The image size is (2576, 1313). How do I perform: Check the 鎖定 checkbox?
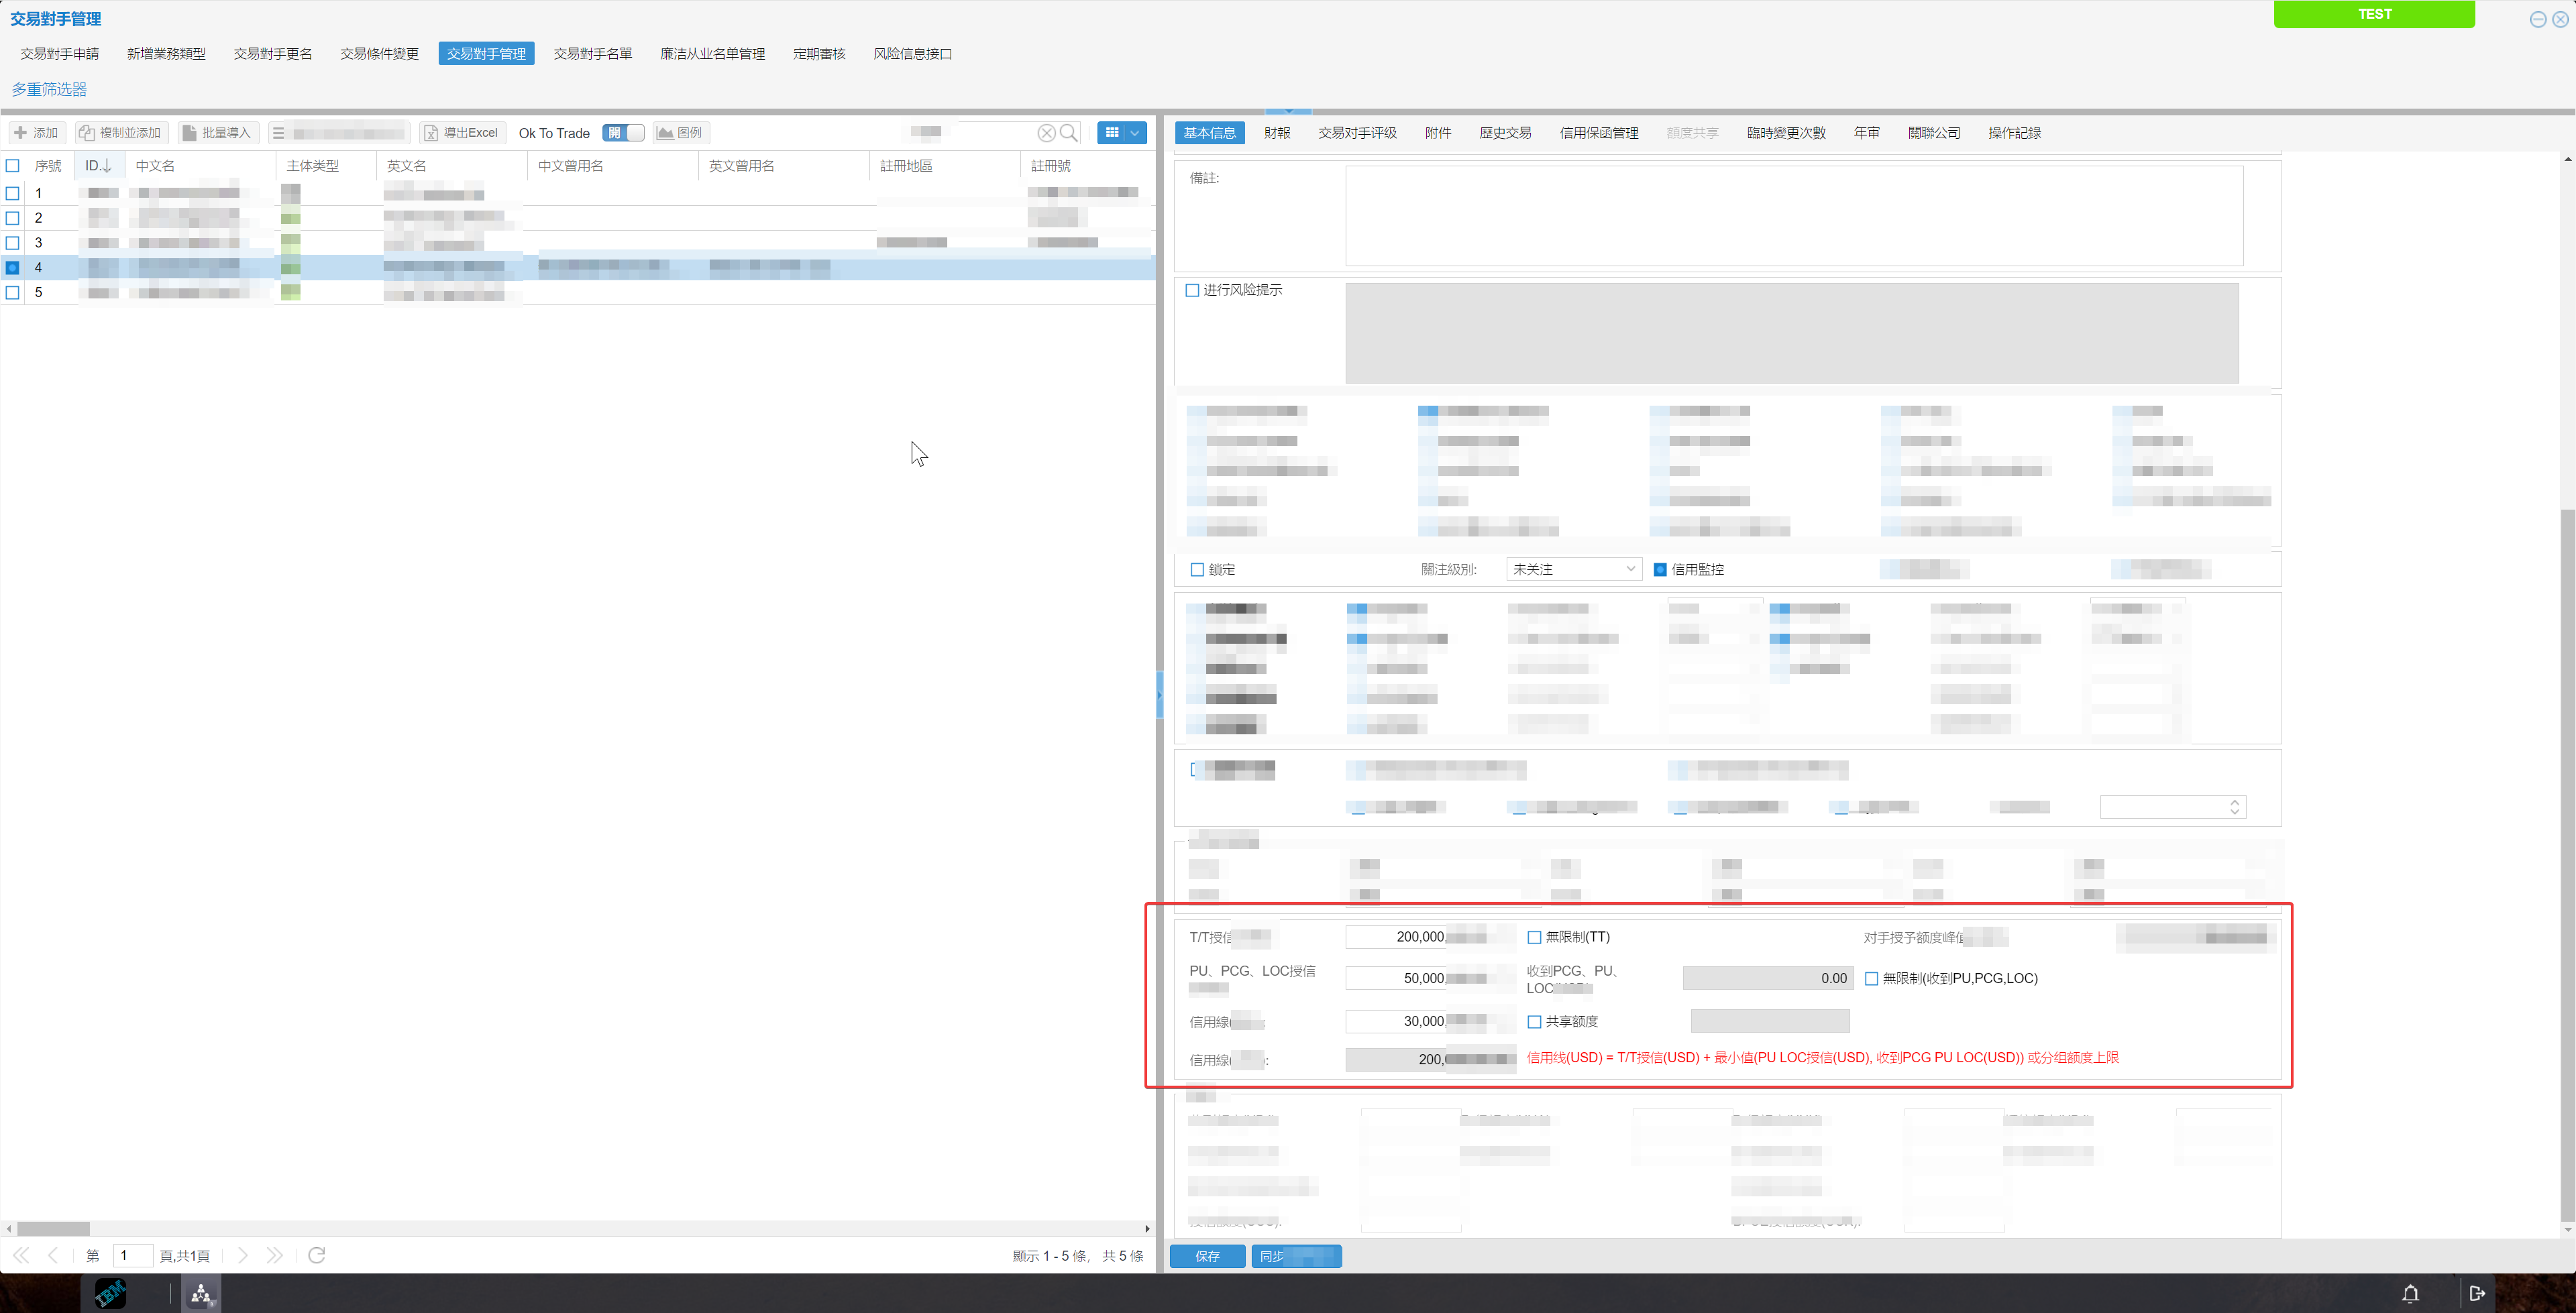(x=1197, y=570)
